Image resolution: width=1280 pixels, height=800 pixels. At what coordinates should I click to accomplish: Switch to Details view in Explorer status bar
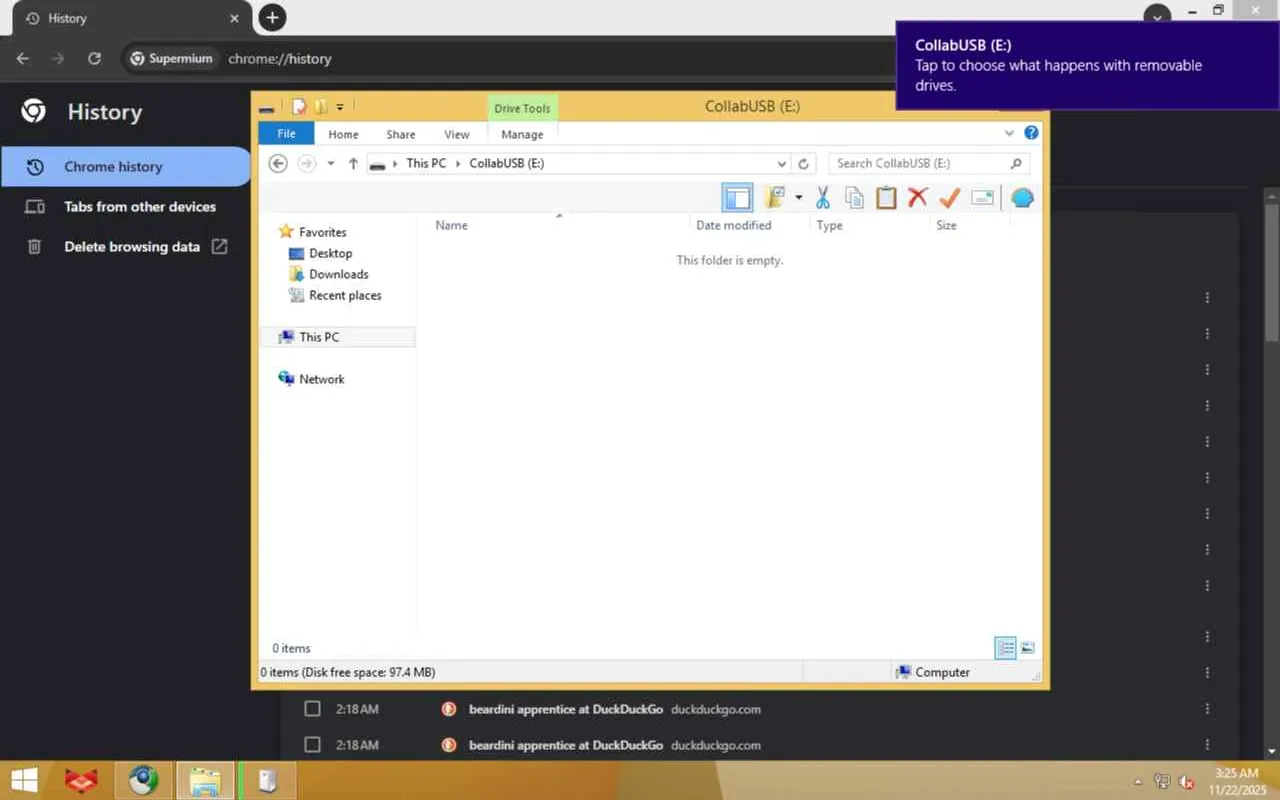(1006, 648)
